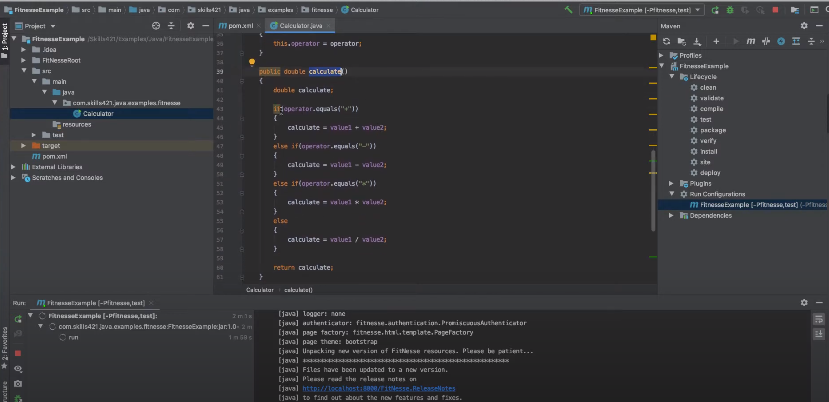Toggle the eye view options in Run panel

pyautogui.click(x=18, y=369)
